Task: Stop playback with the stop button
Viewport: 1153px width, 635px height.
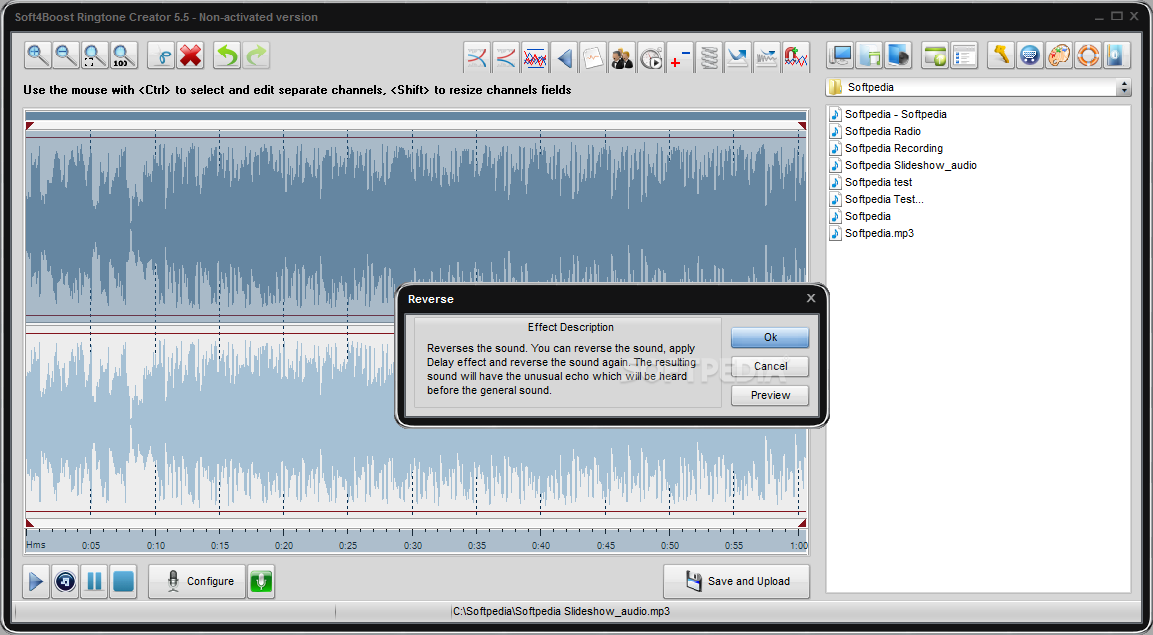Action: click(124, 582)
